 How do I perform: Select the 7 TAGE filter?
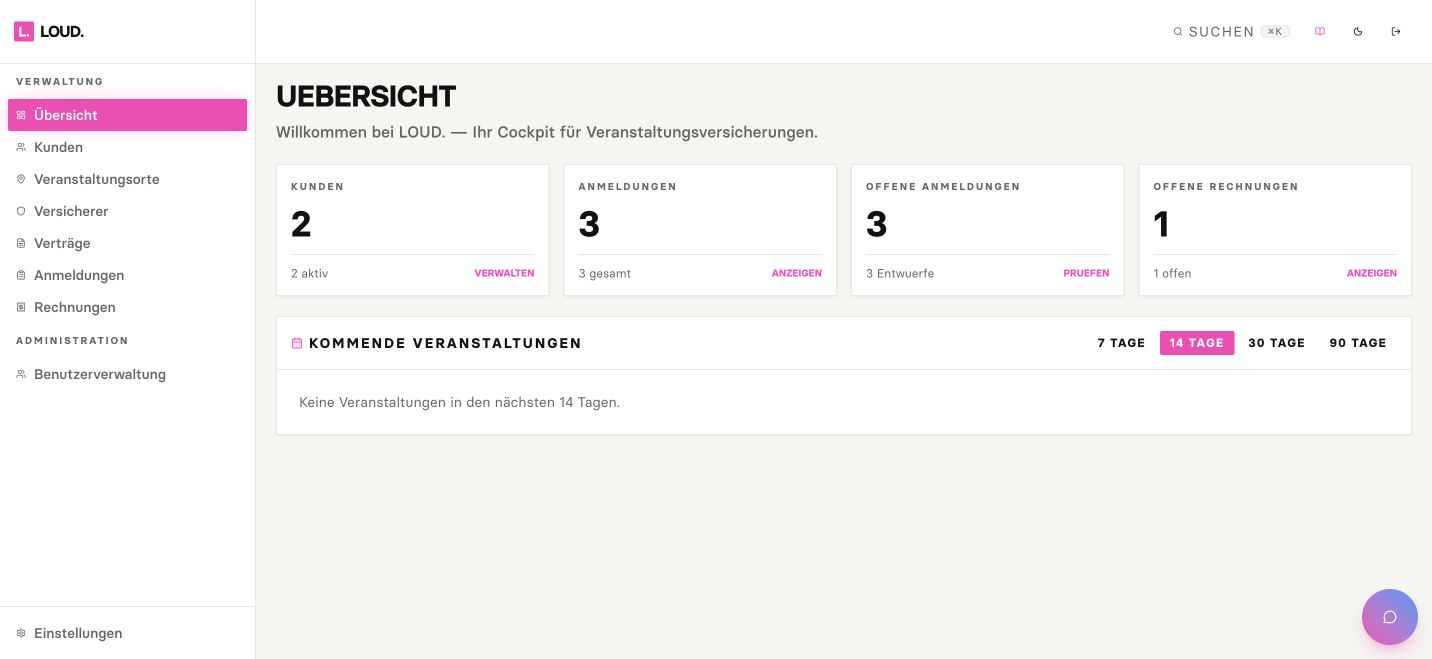coord(1121,343)
